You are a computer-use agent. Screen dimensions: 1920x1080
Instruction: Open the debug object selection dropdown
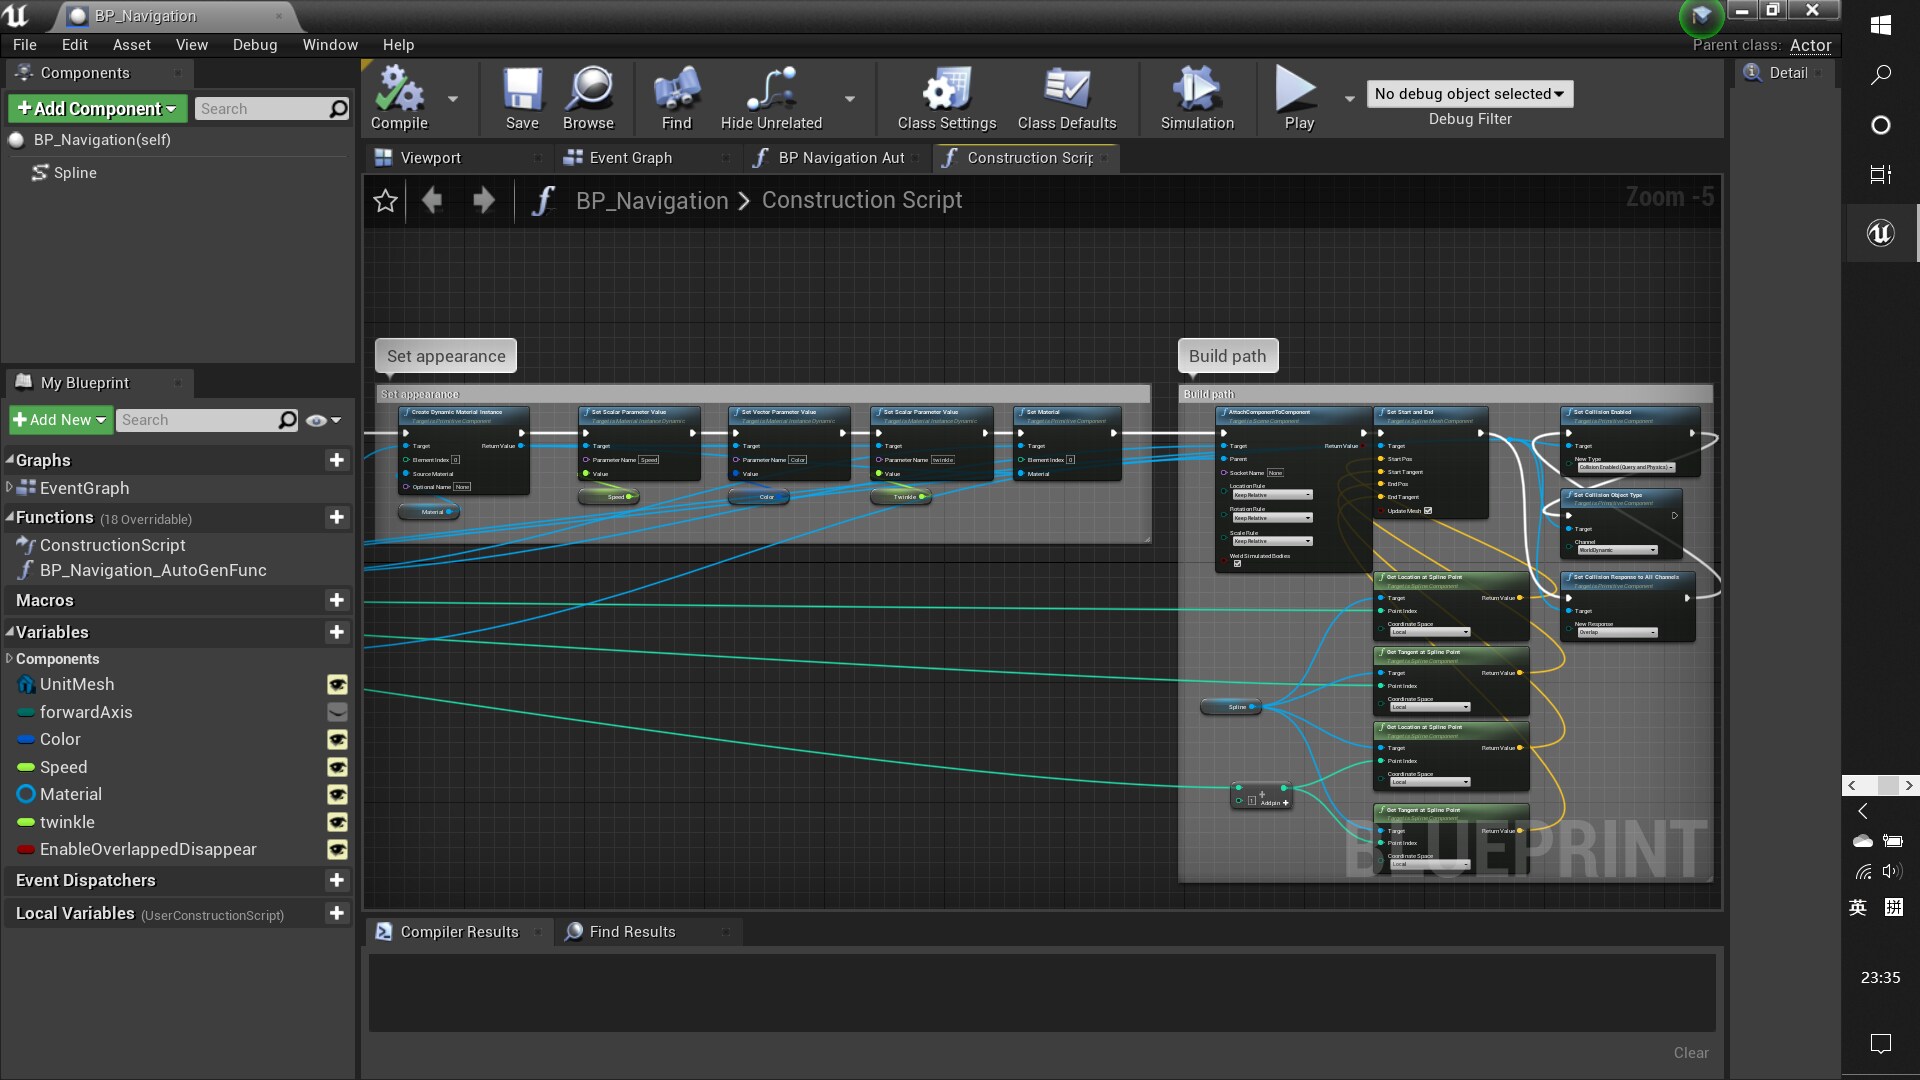click(1469, 94)
